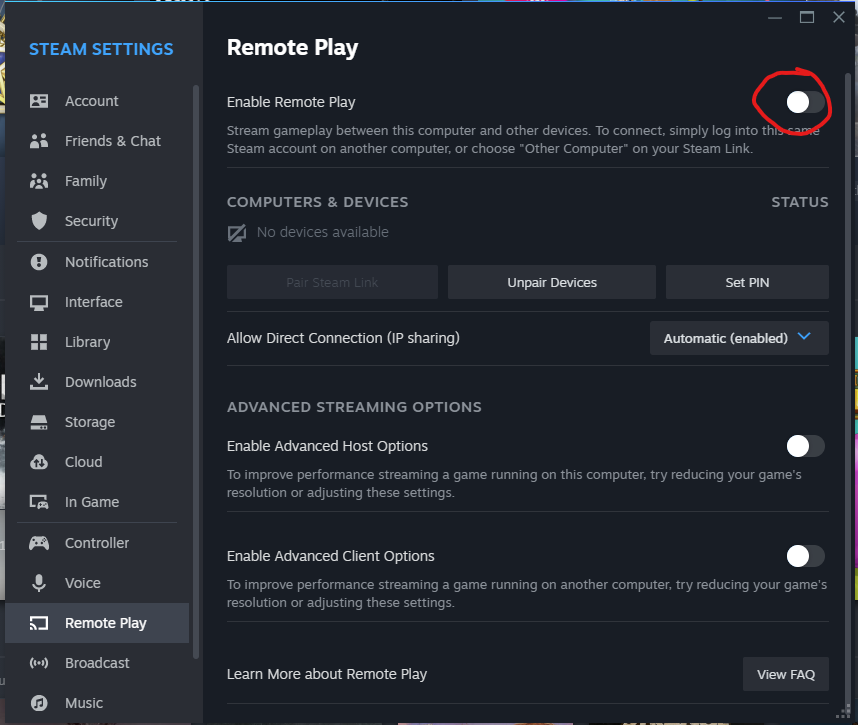Toggle Enable Advanced Host Options switch
The height and width of the screenshot is (725, 858).
[x=805, y=446]
